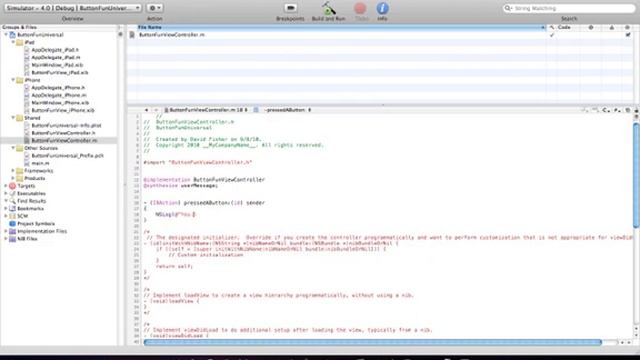
Task: Collapse the iPad group
Action: click(13, 42)
